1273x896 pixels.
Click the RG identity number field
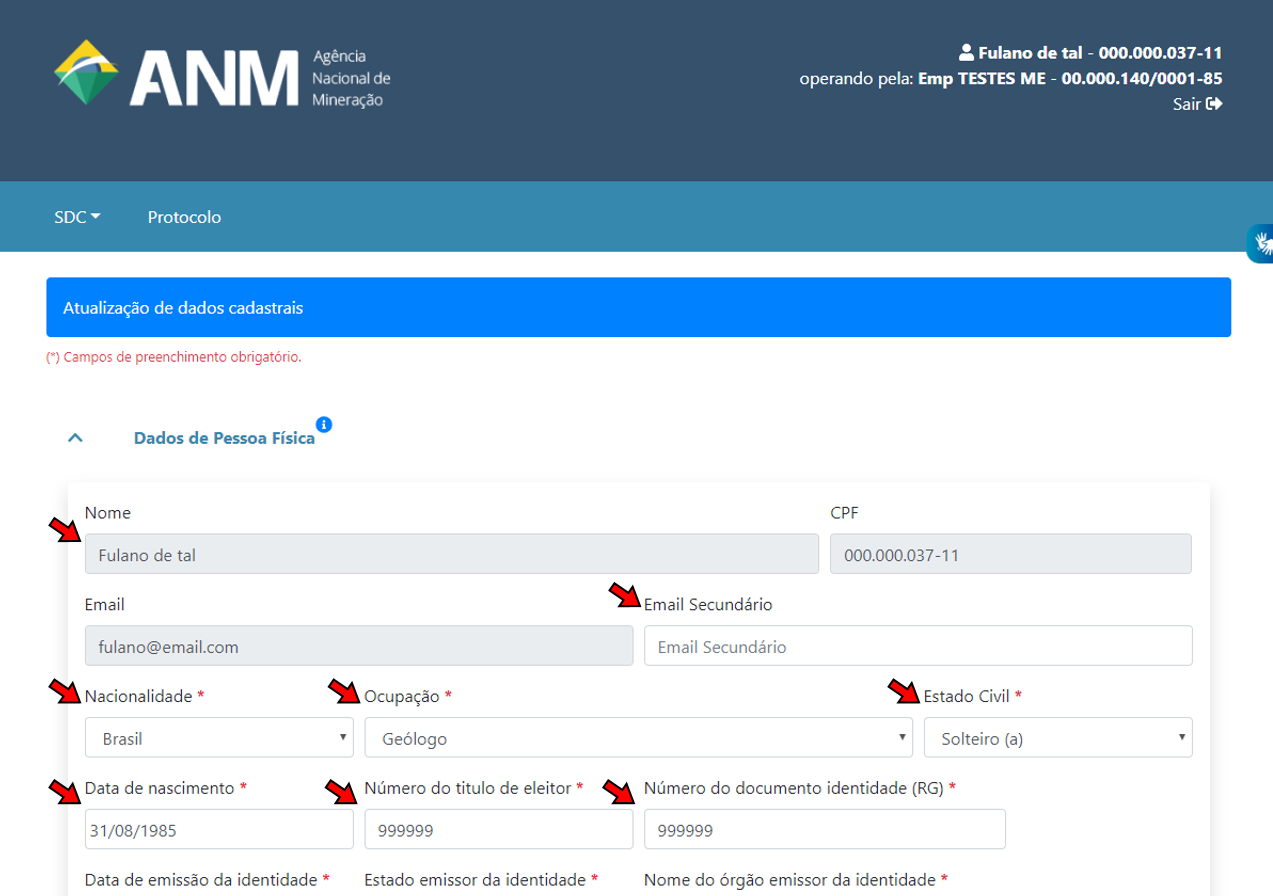click(824, 830)
